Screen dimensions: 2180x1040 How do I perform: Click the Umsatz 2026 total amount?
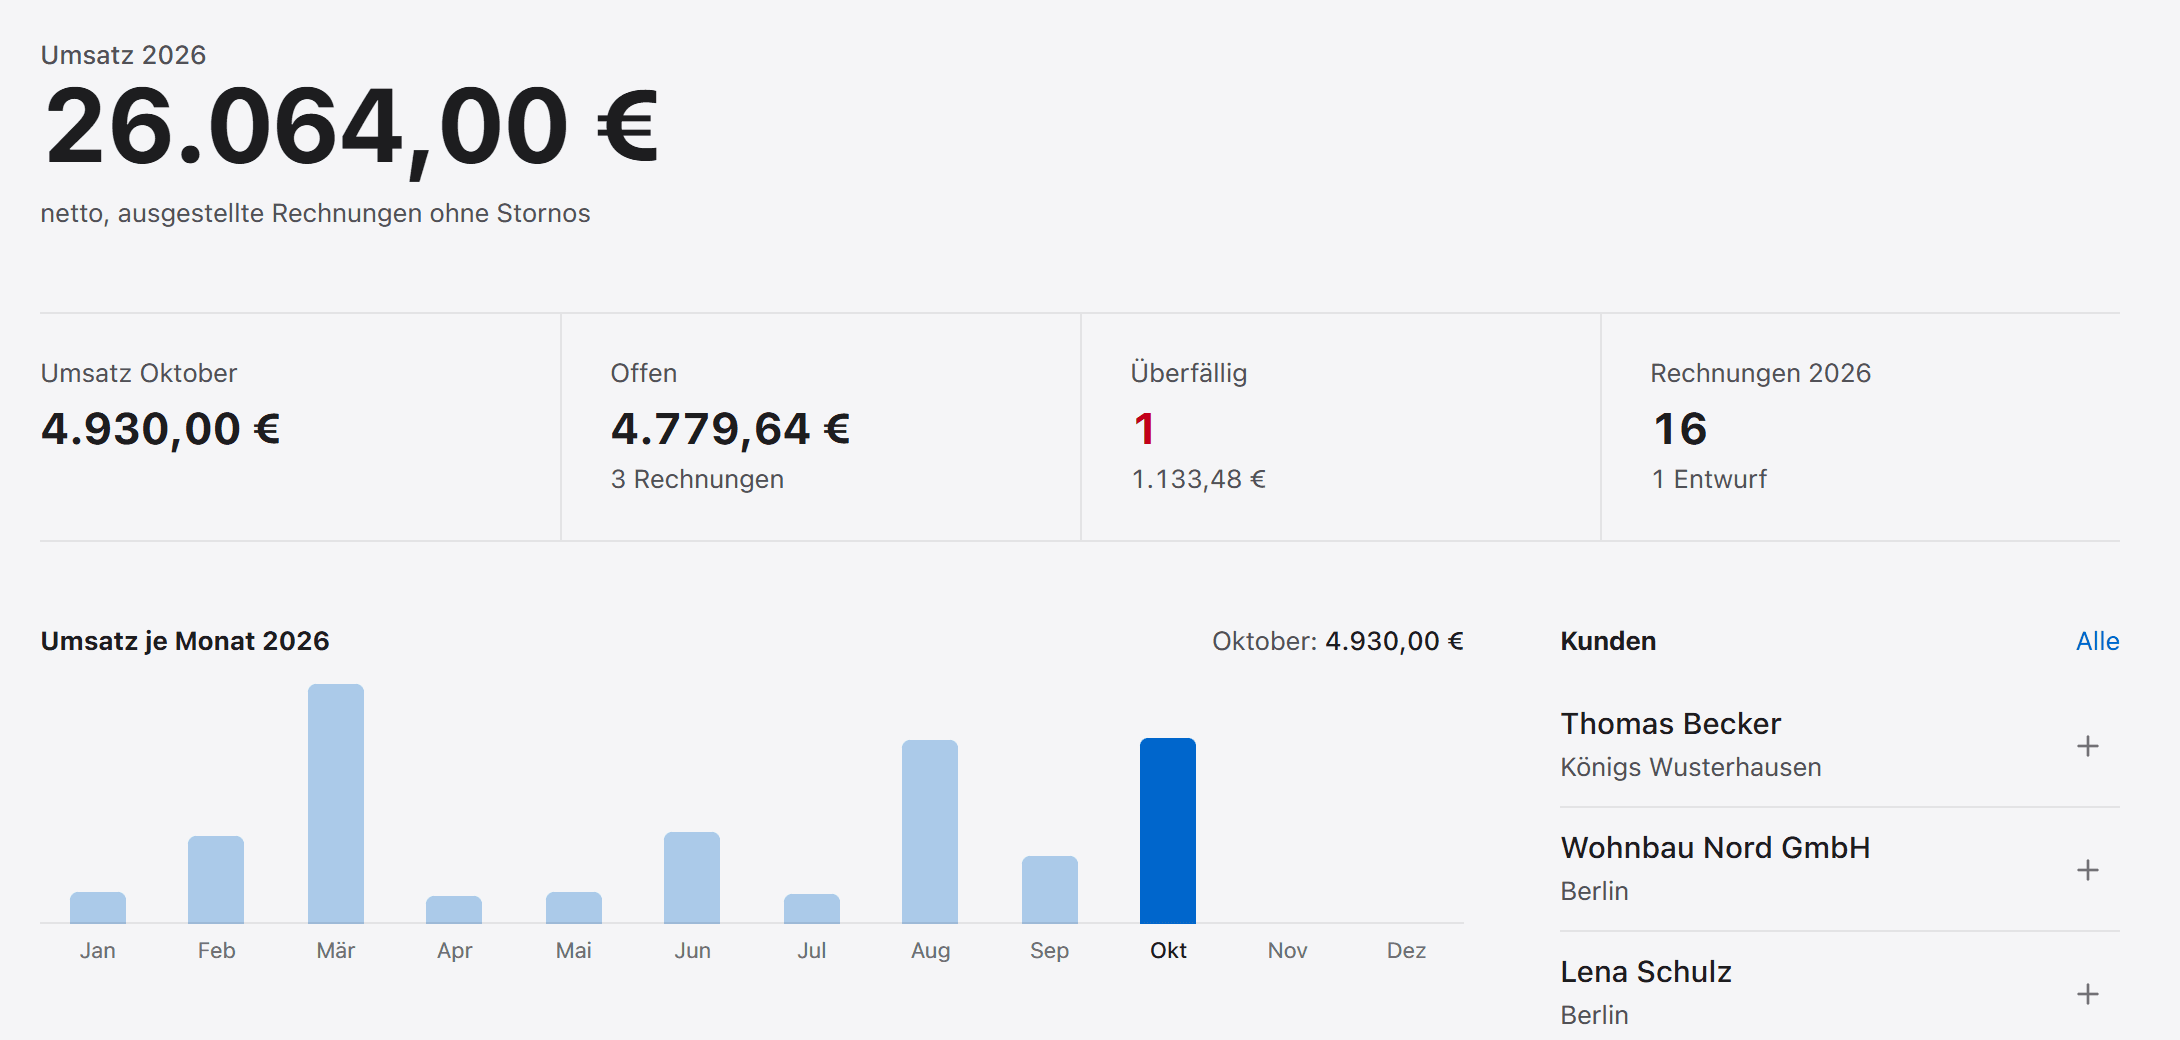(x=351, y=127)
